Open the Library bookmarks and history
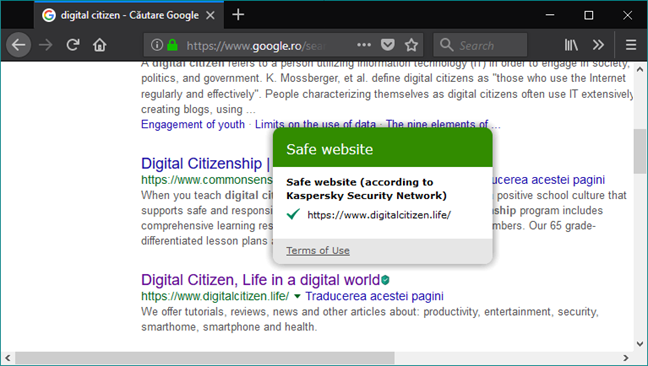This screenshot has height=366, width=648. pos(571,45)
